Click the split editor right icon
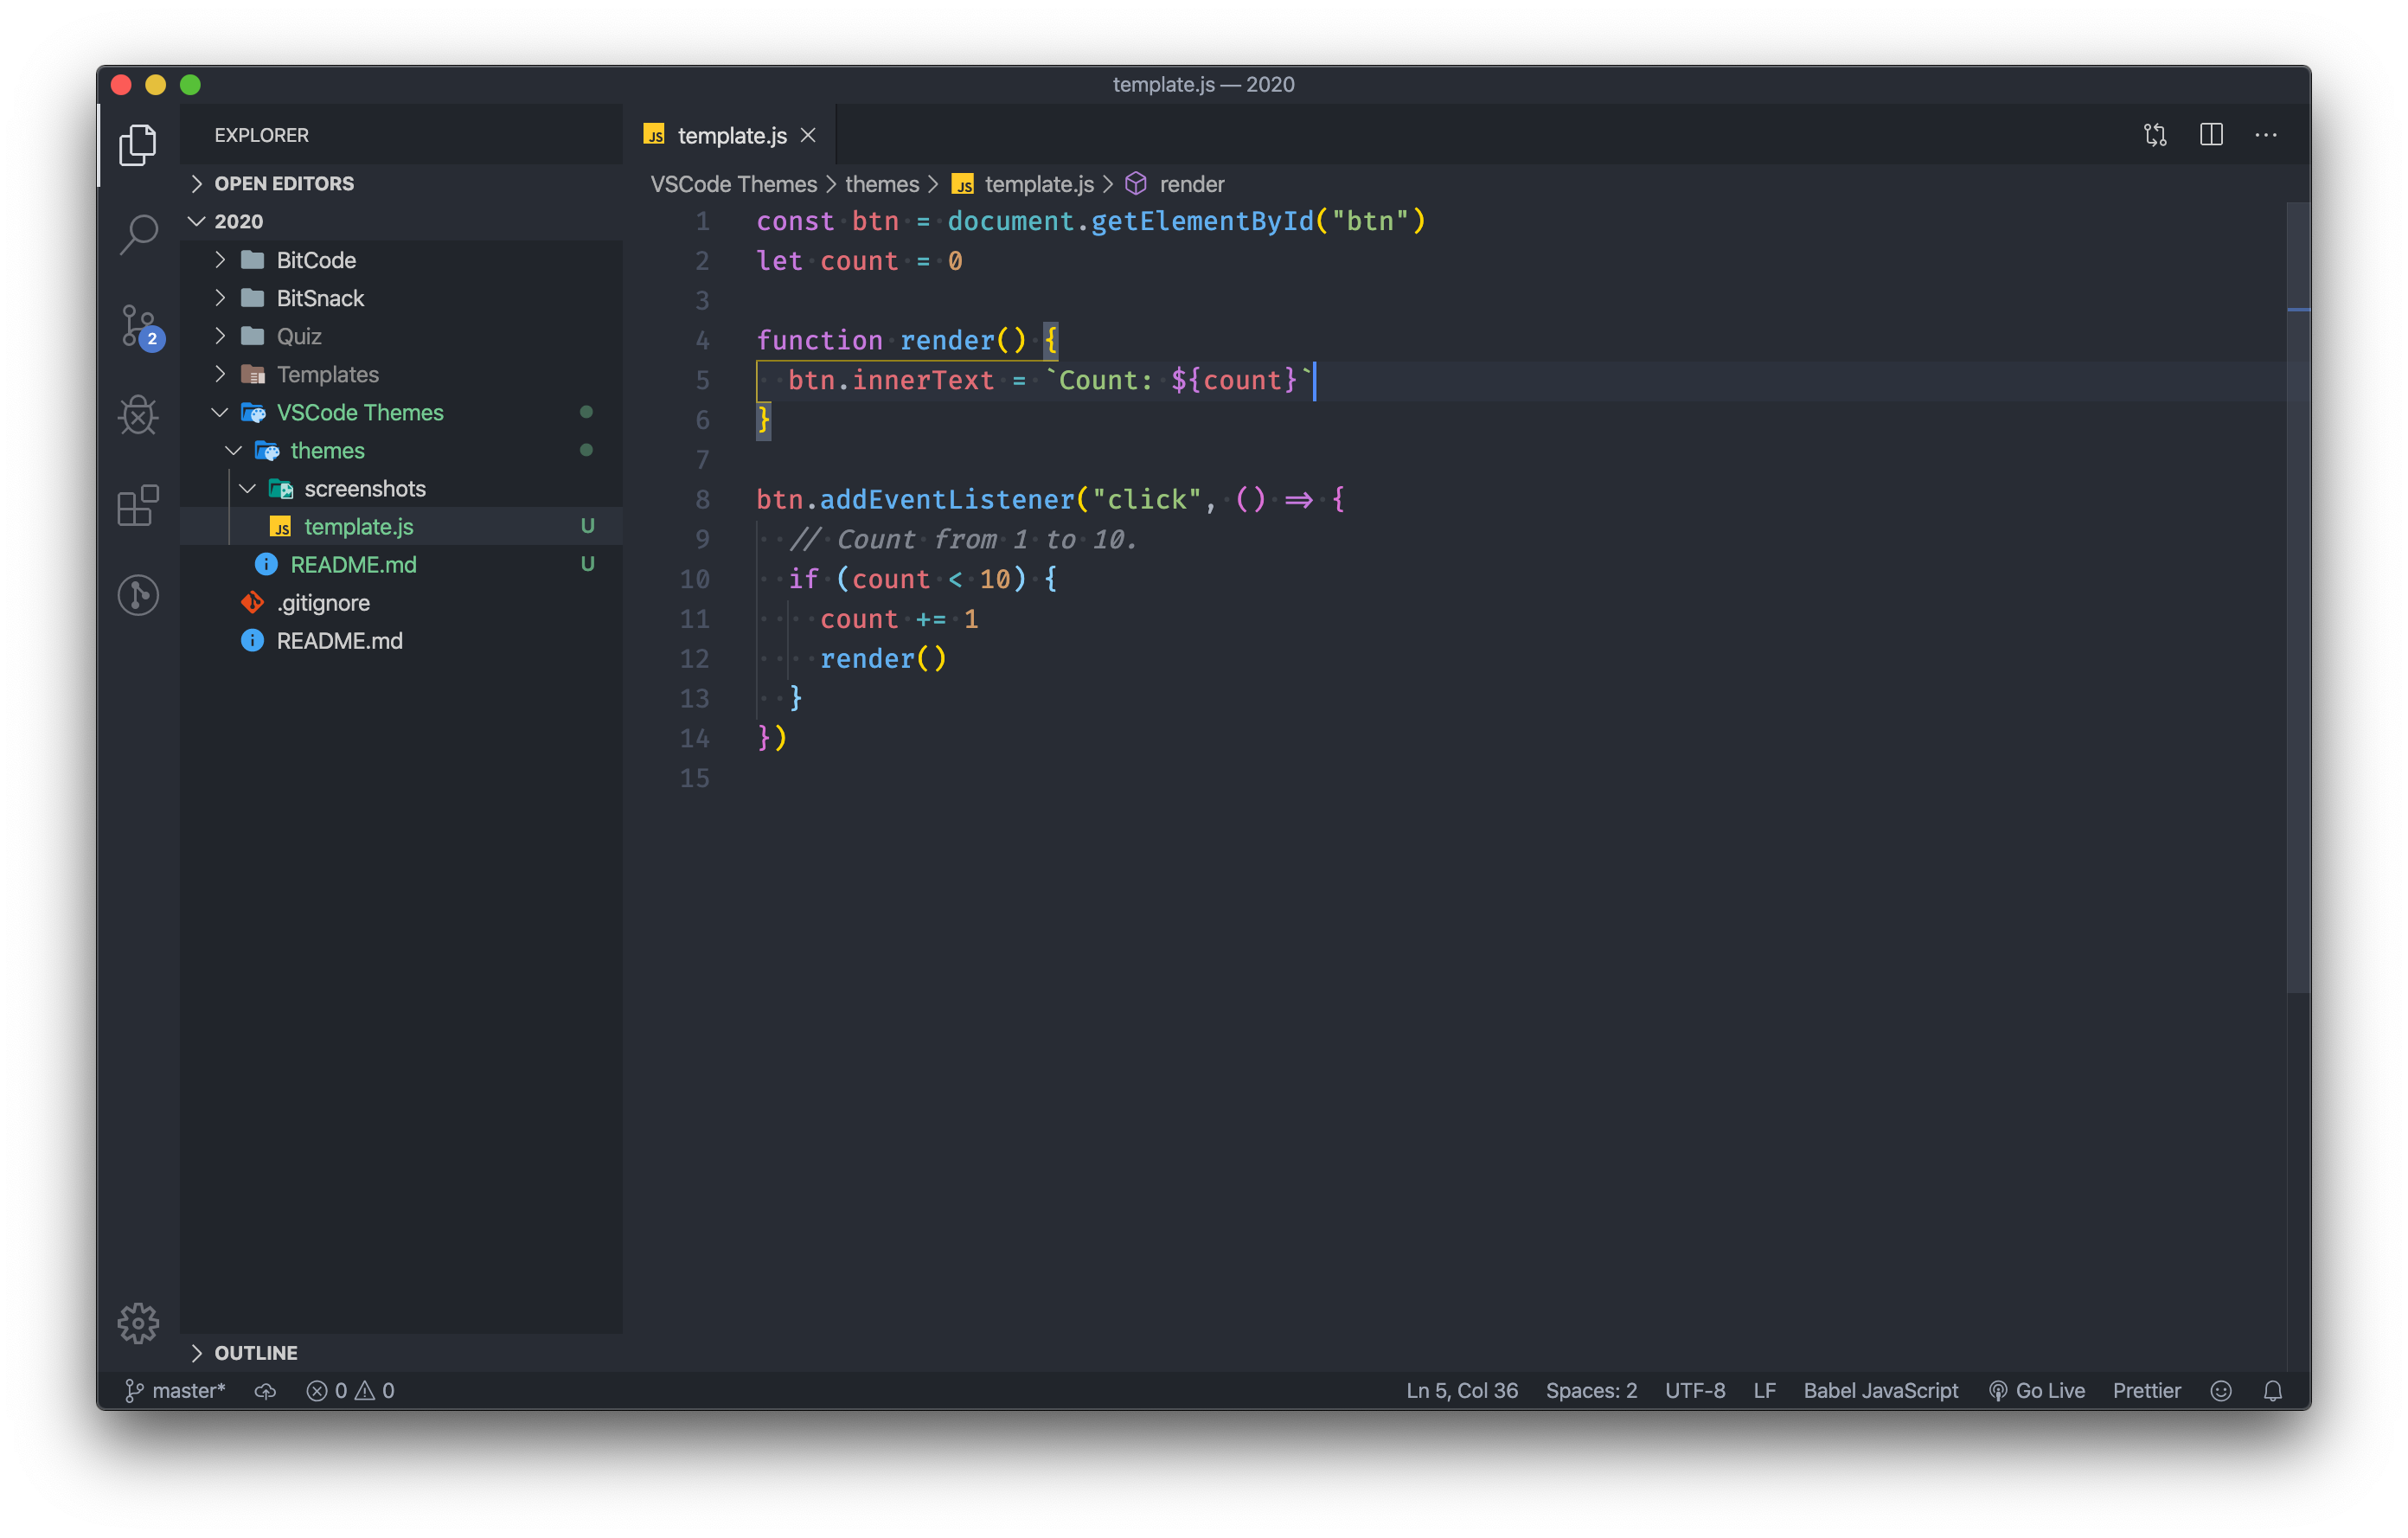2408x1538 pixels. point(2211,135)
